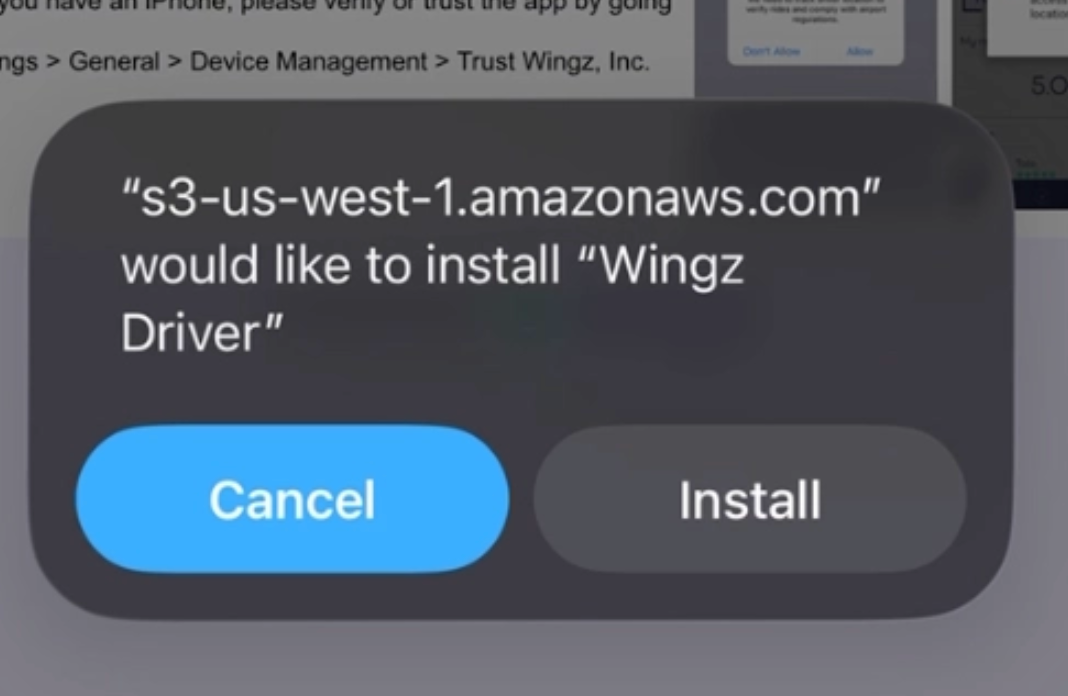Image resolution: width=1068 pixels, height=696 pixels.
Task: Click the word "Driver" in dialog
Action: click(191, 332)
